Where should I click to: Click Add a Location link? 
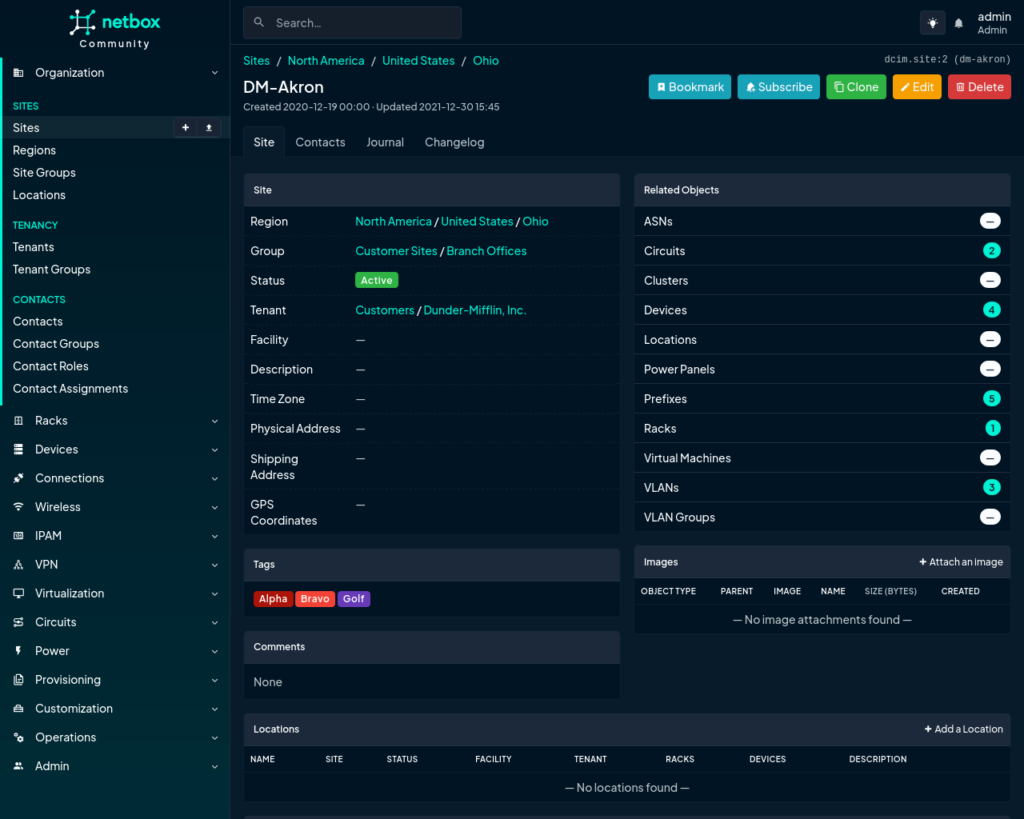pyautogui.click(x=963, y=730)
